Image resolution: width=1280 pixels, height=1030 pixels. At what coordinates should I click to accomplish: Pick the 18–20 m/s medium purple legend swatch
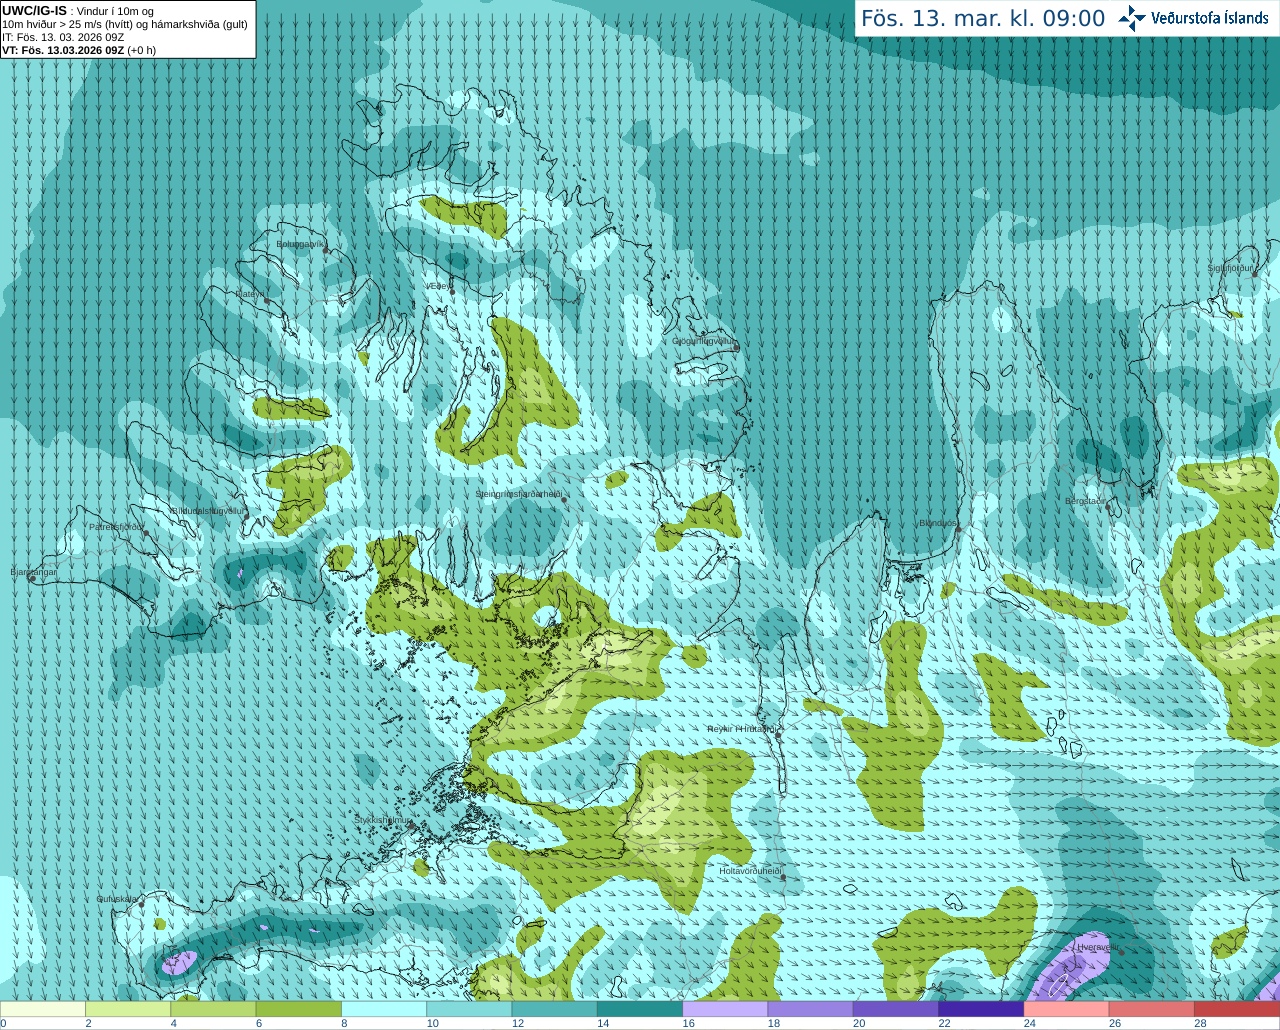click(811, 1009)
